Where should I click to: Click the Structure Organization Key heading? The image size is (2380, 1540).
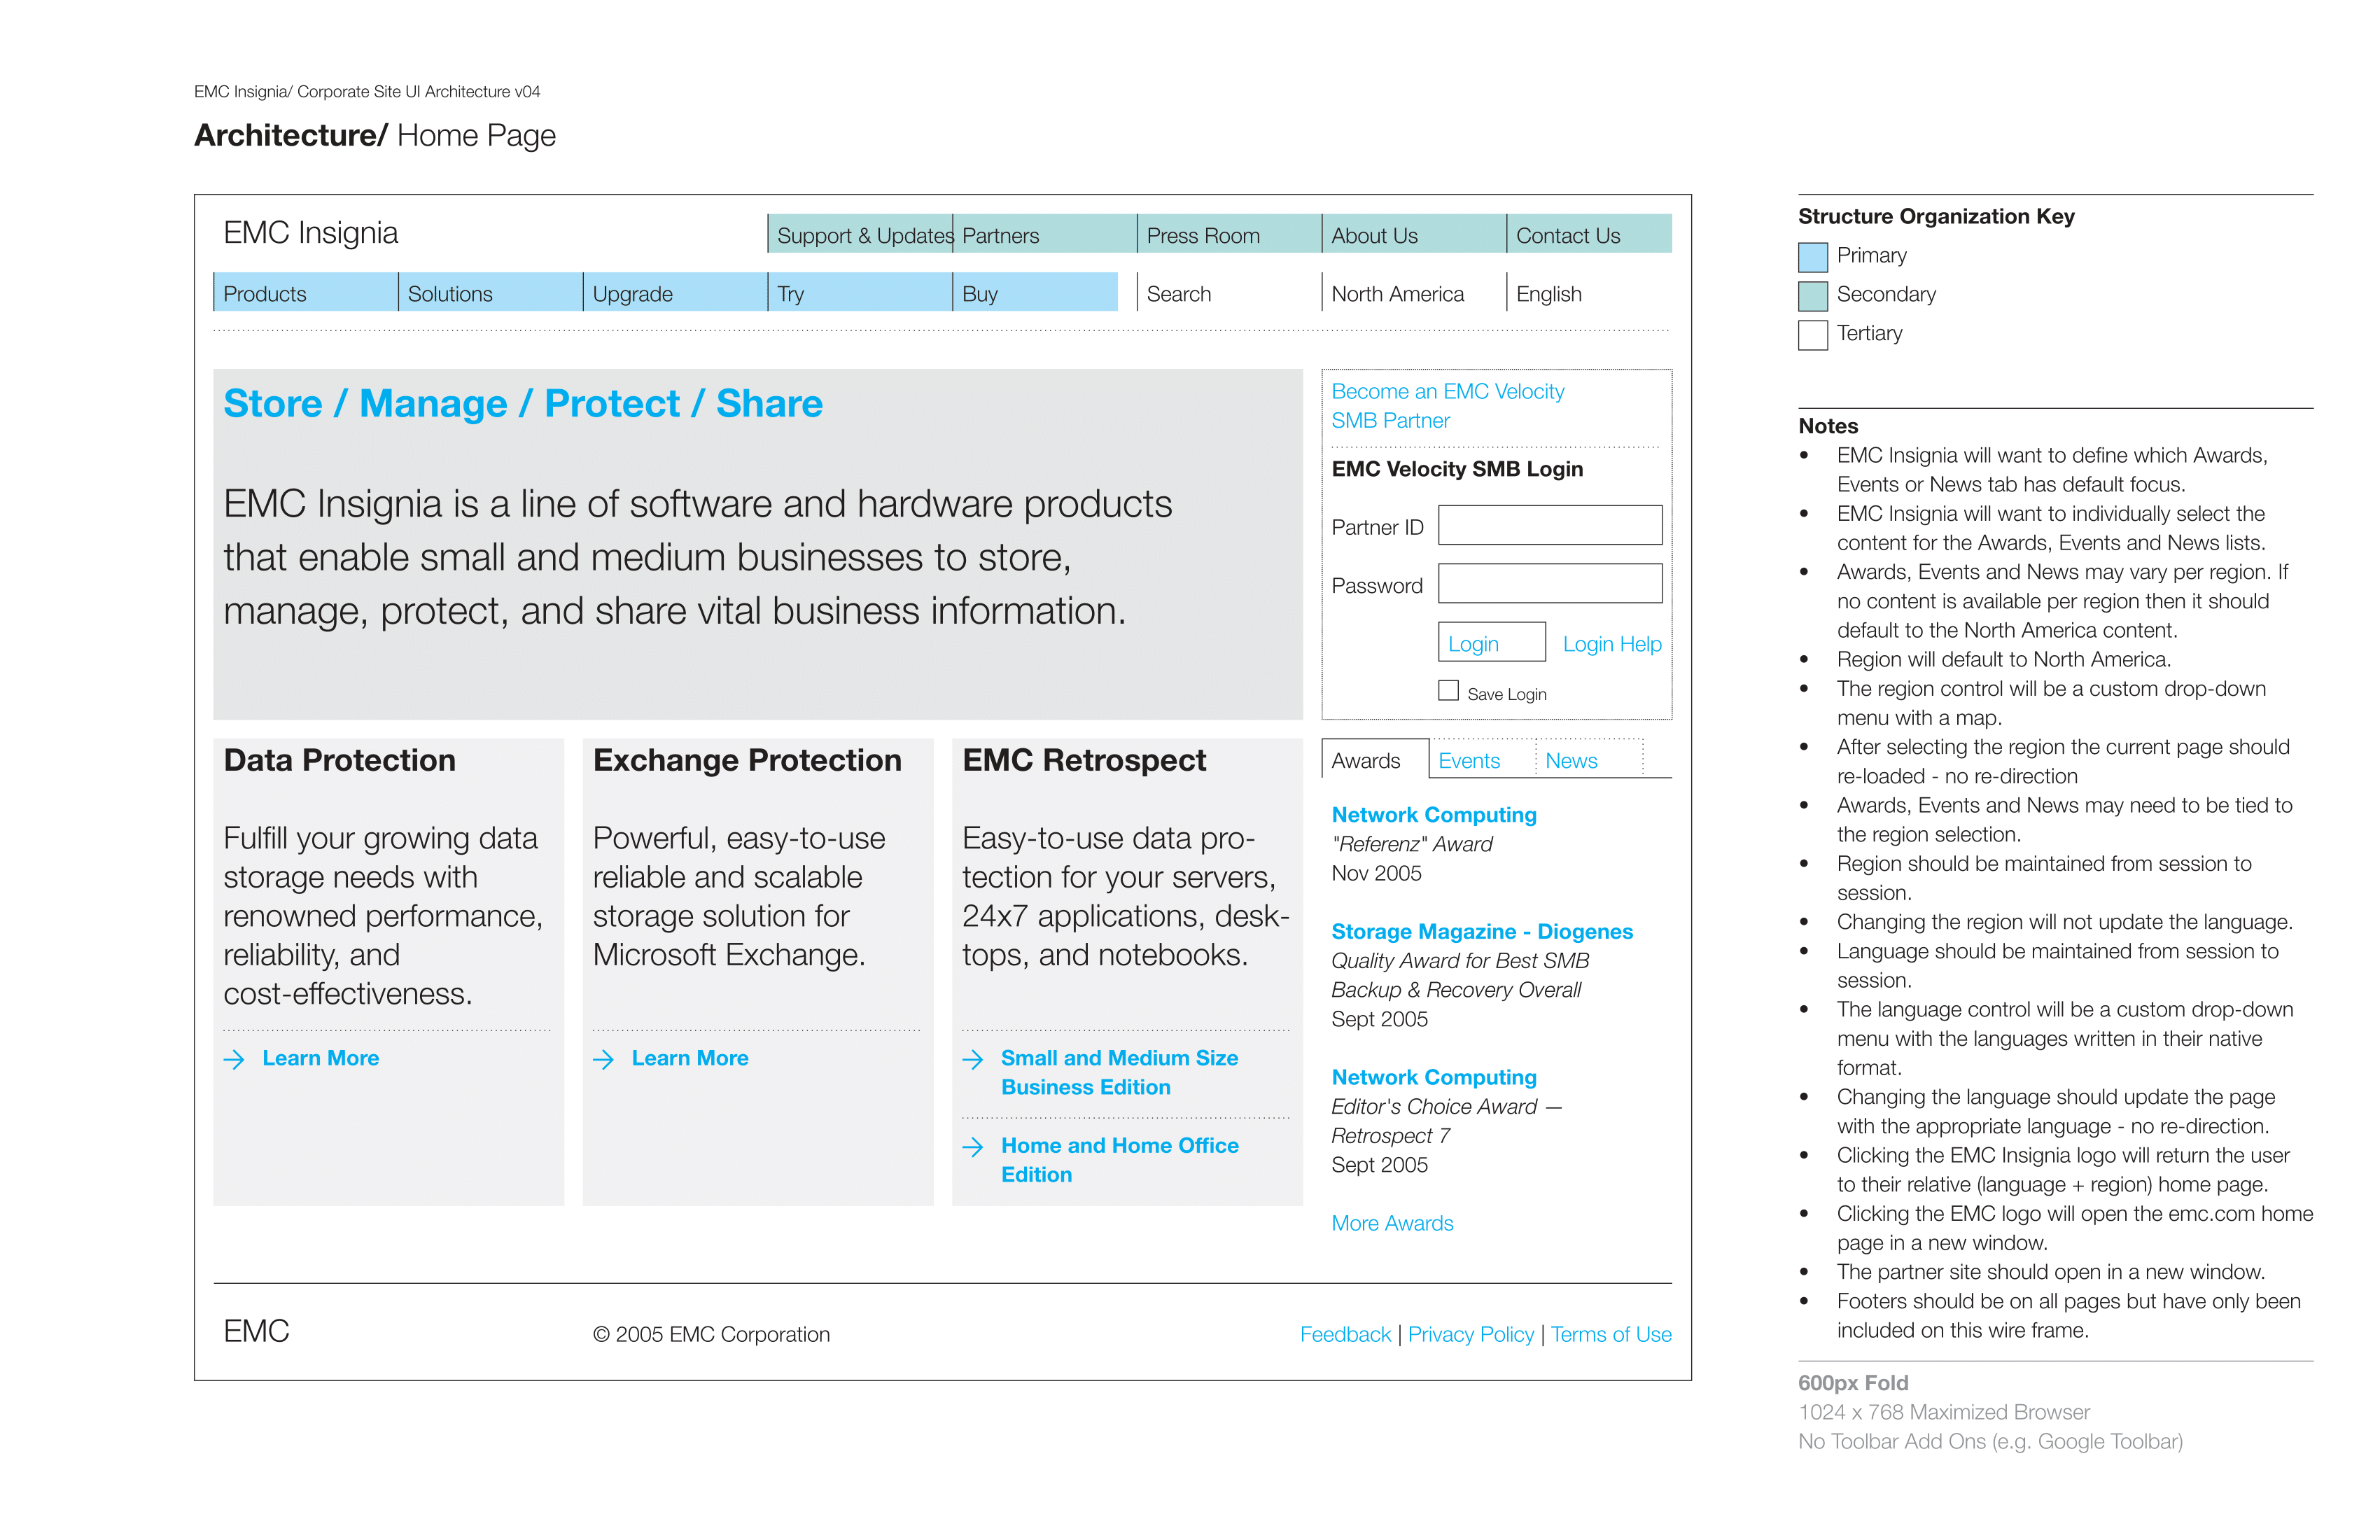(1936, 216)
